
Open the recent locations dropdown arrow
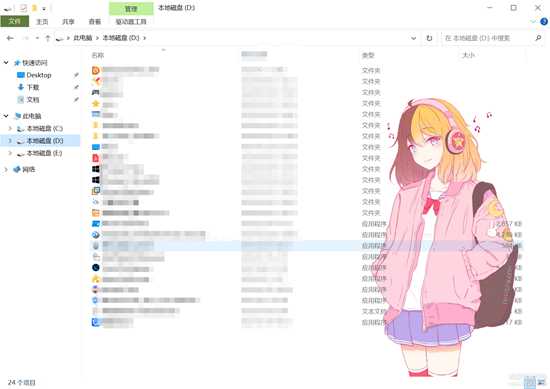pyautogui.click(x=37, y=38)
